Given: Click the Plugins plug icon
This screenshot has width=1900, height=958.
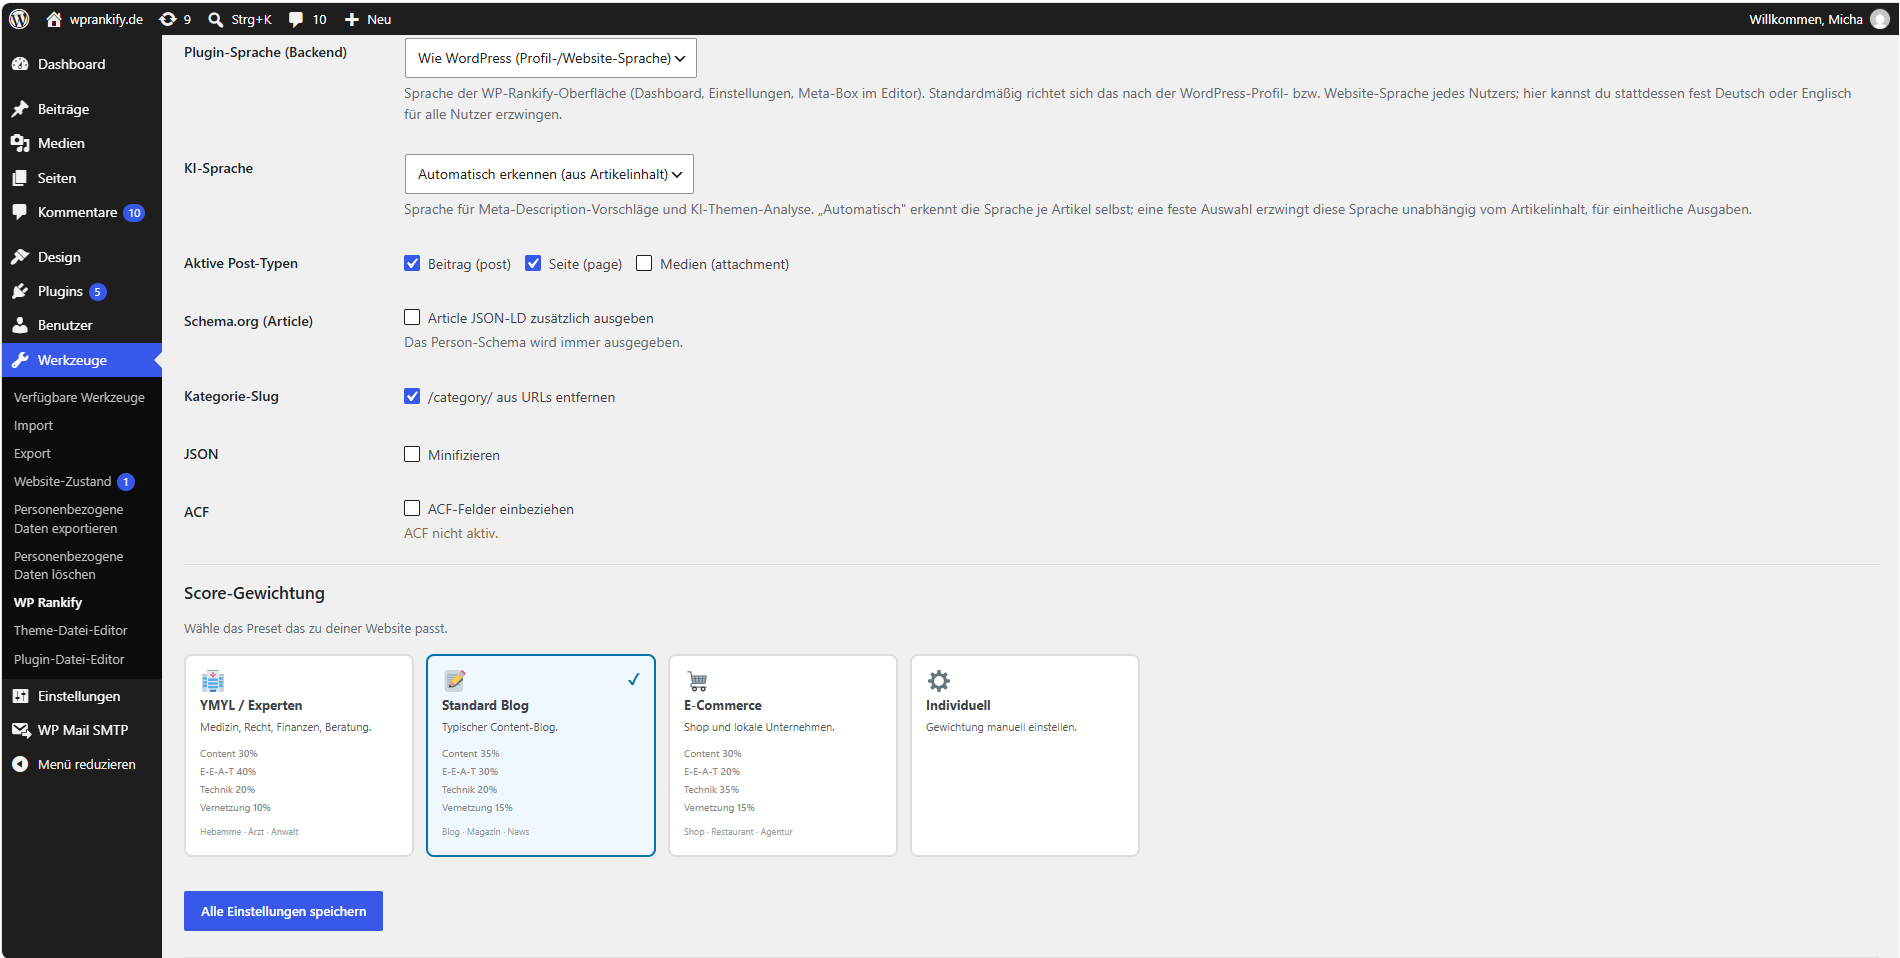Looking at the screenshot, I should click(x=20, y=291).
